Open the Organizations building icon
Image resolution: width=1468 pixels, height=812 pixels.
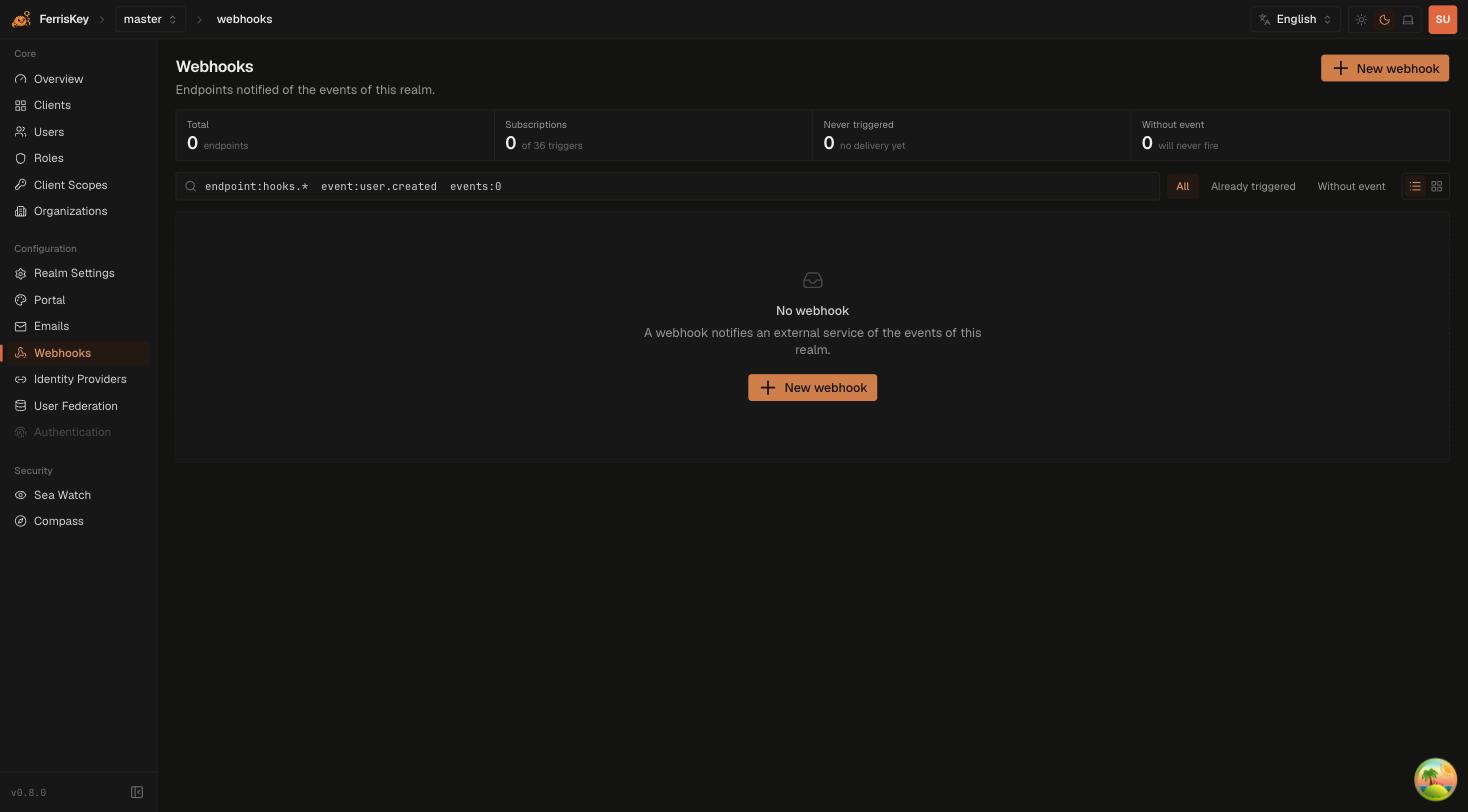point(20,211)
